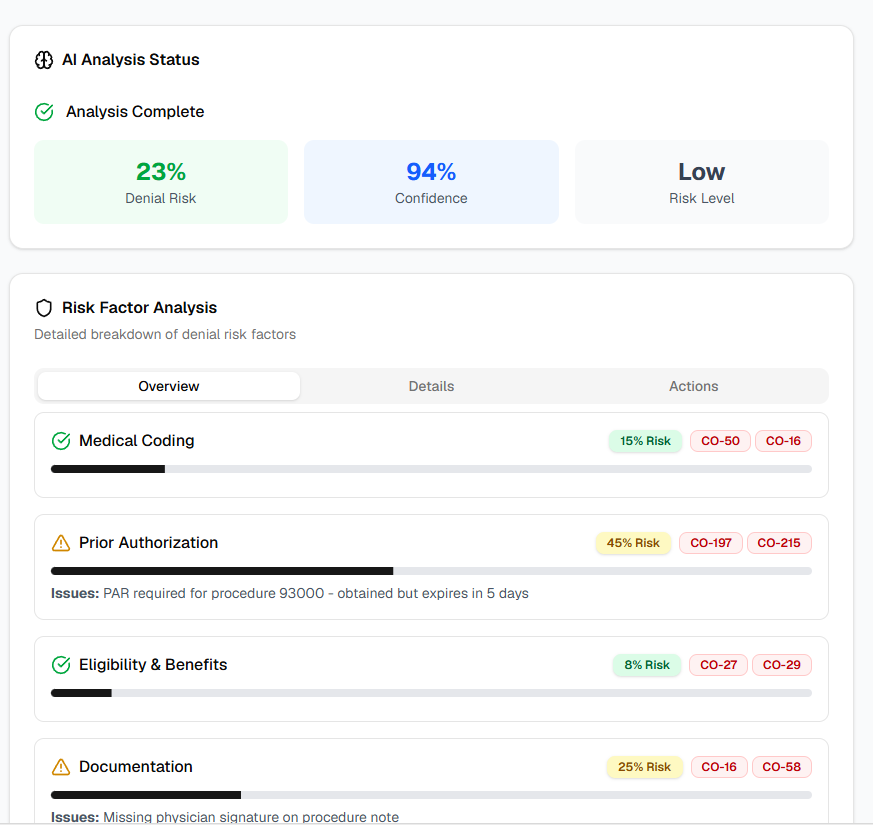Screen dimensions: 873x825
Task: Click the CO-58 code badge under Documentation
Action: [x=781, y=767]
